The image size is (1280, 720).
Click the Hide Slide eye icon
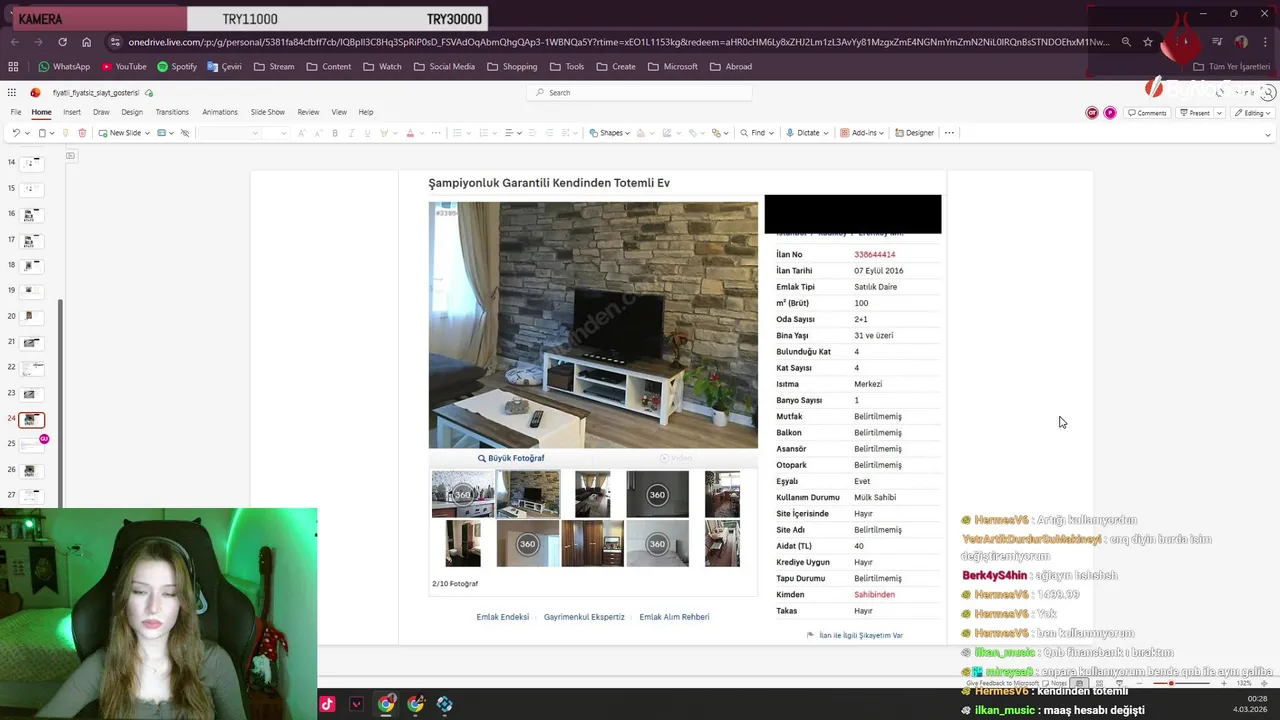185,133
